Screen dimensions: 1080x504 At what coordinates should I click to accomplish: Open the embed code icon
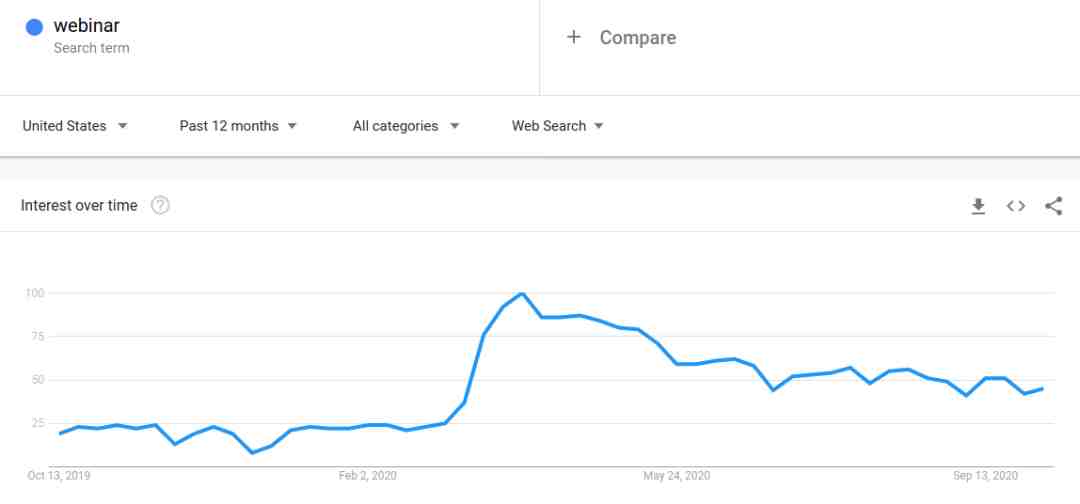click(x=1016, y=206)
